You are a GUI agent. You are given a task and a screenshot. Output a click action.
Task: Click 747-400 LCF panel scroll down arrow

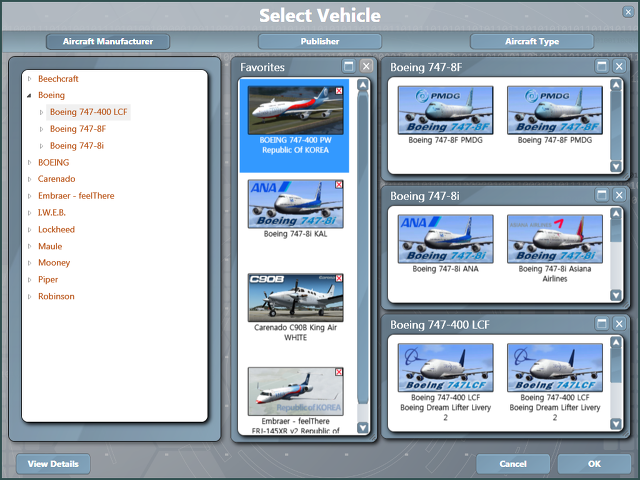point(616,424)
